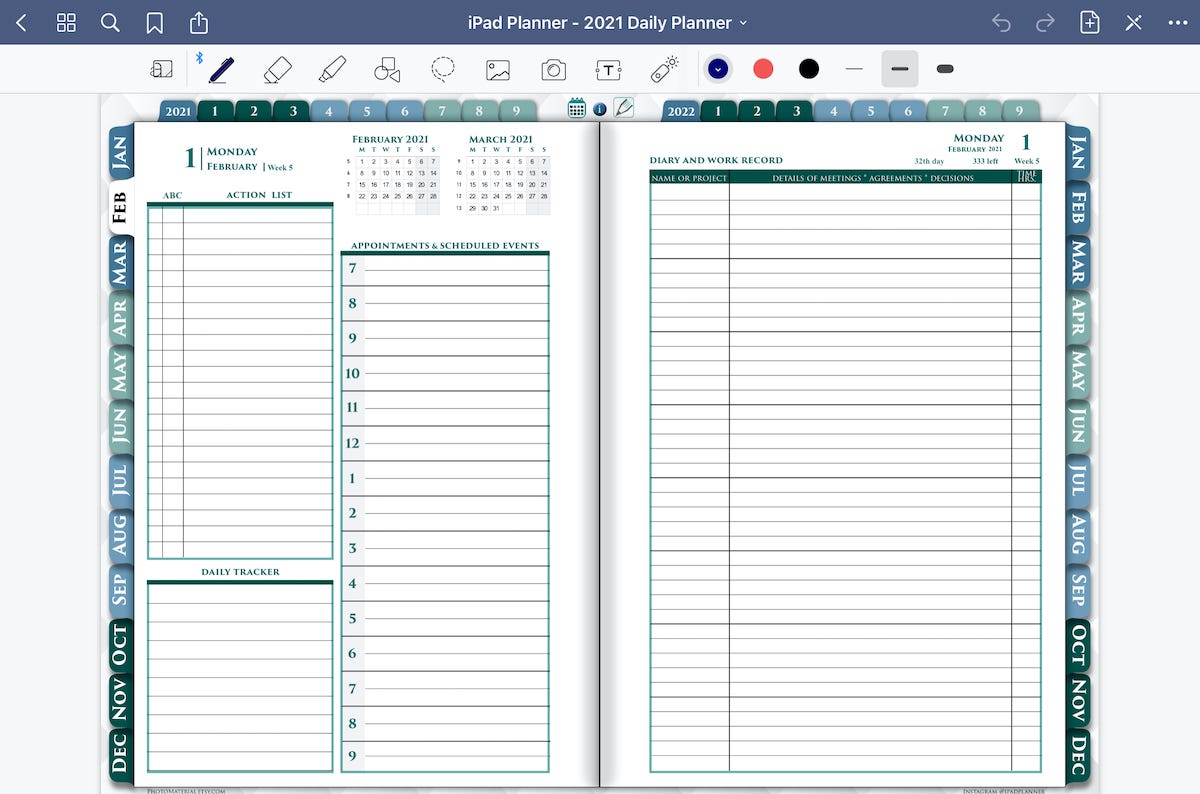Select the medium stroke width
1200x794 pixels.
click(899, 69)
